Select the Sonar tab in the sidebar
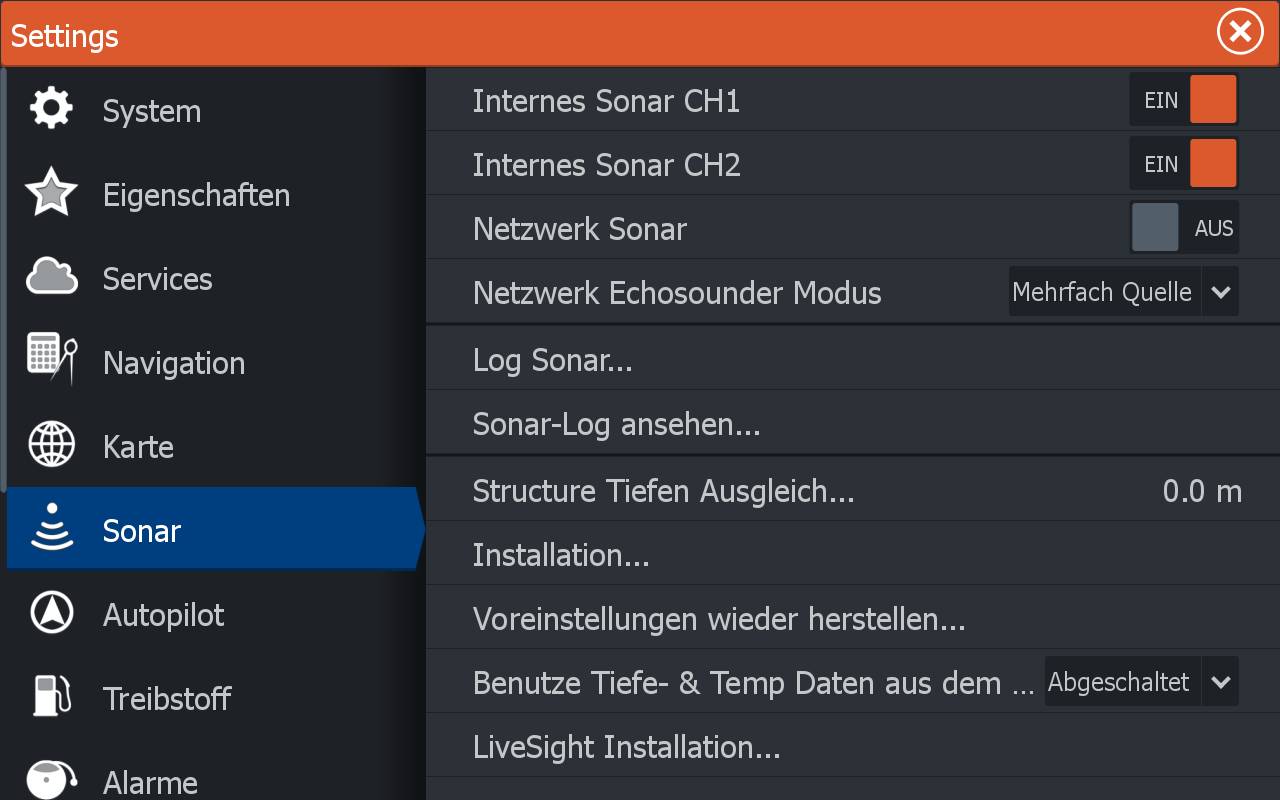 click(142, 530)
